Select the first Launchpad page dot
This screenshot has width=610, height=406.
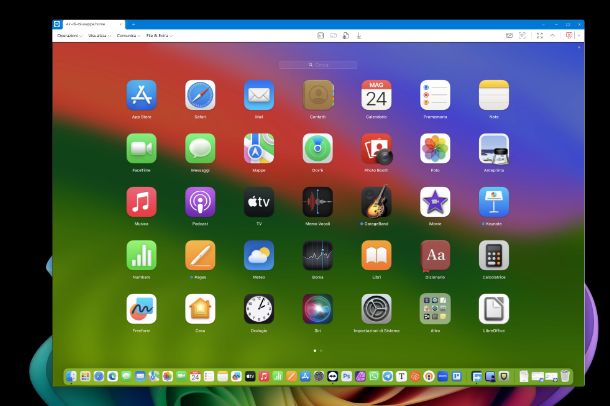pyautogui.click(x=315, y=350)
